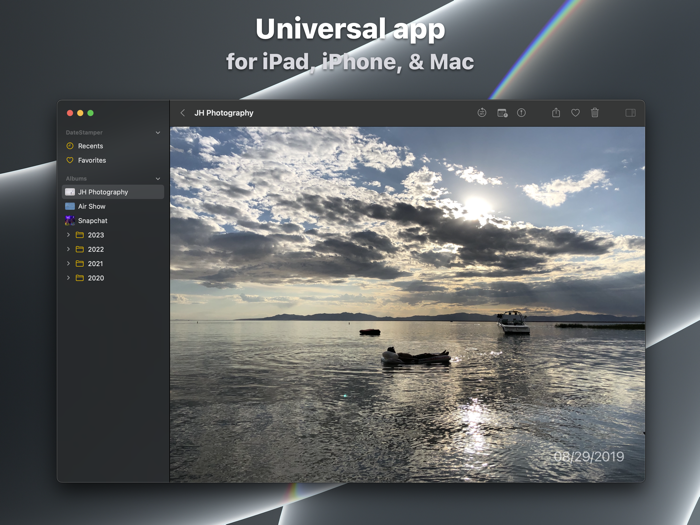Maximize the window with the green button
The height and width of the screenshot is (525, 700).
(x=90, y=113)
